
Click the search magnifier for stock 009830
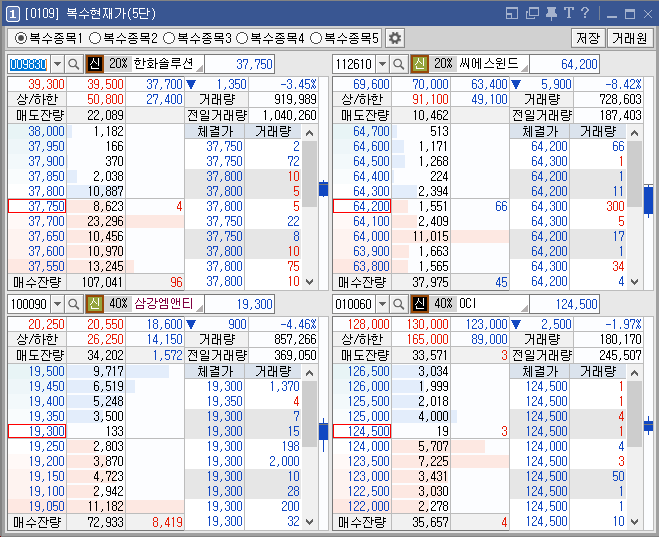(x=74, y=64)
